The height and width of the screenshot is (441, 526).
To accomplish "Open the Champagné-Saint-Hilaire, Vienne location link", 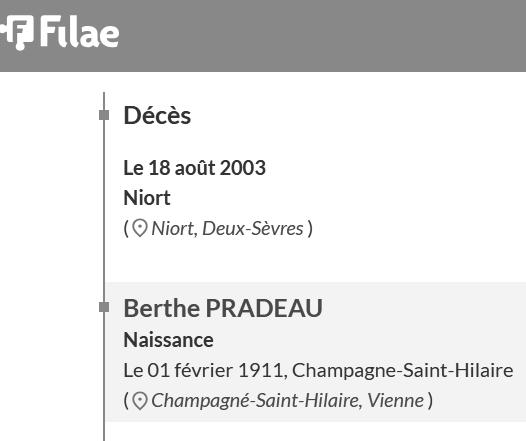I will [287, 400].
